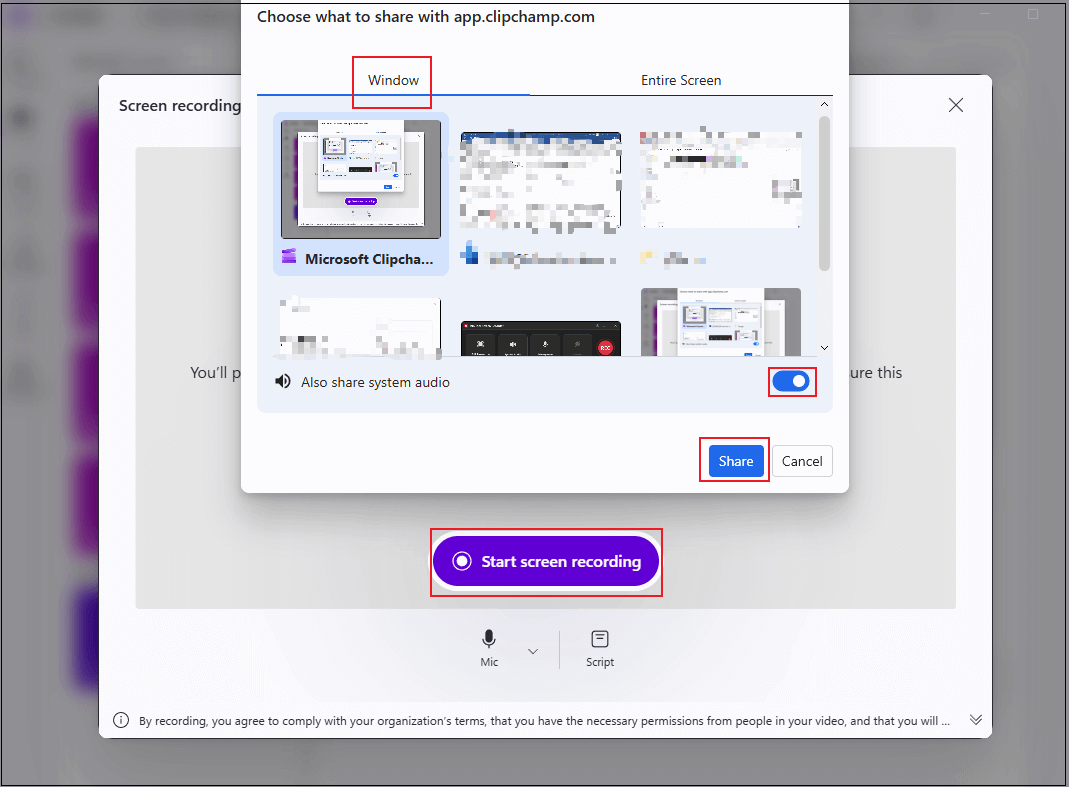Click the info icon near the recording disclaimer
The width and height of the screenshot is (1069, 787).
(121, 720)
